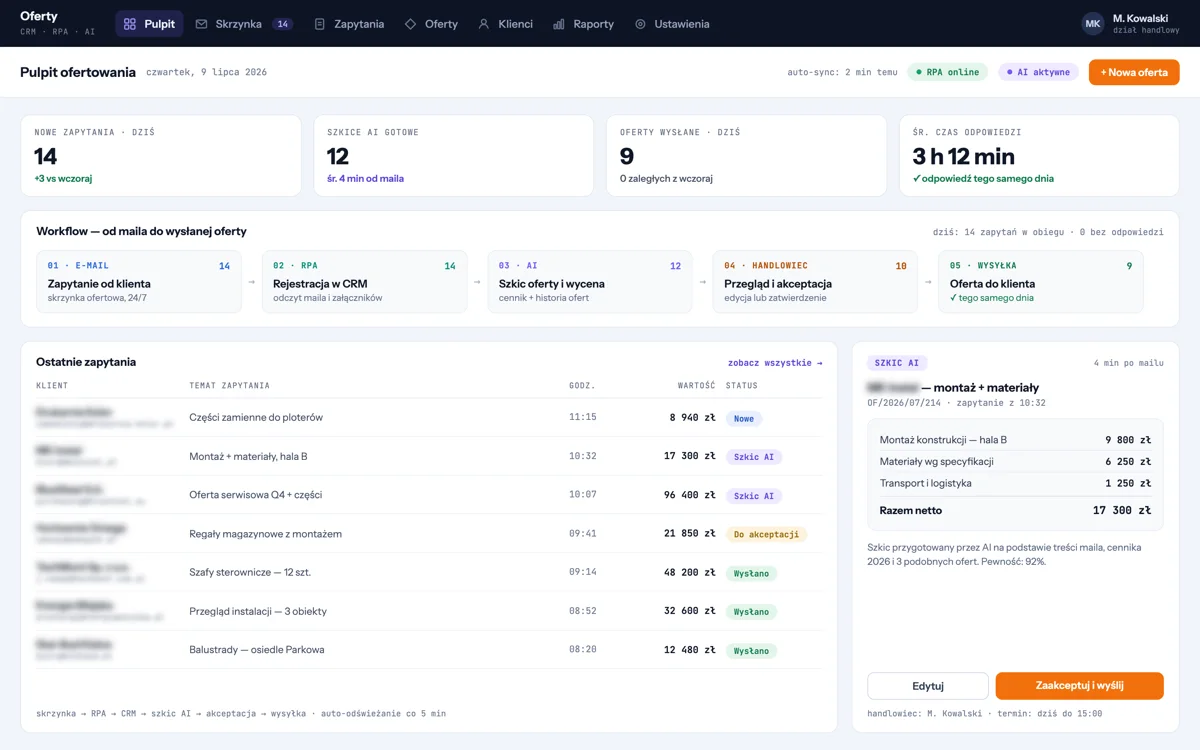Open M. Kowalski profile menu
This screenshot has height=750, width=1200.
(x=1131, y=24)
